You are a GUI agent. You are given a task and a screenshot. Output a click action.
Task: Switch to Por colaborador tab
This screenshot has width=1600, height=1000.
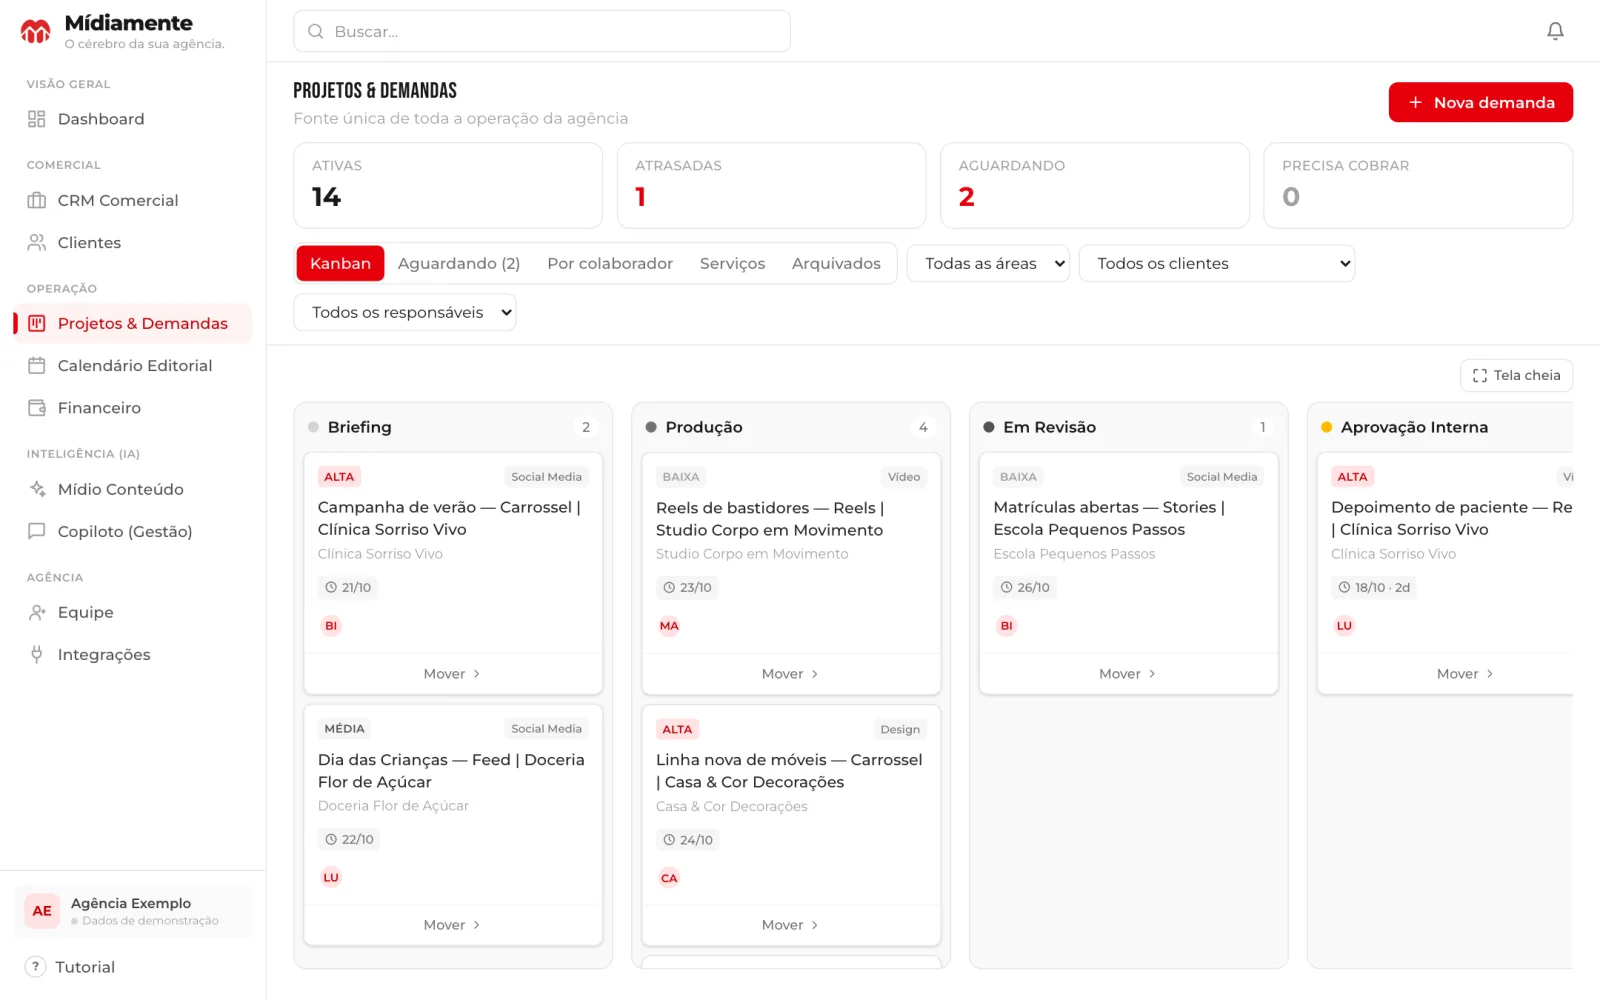point(610,263)
